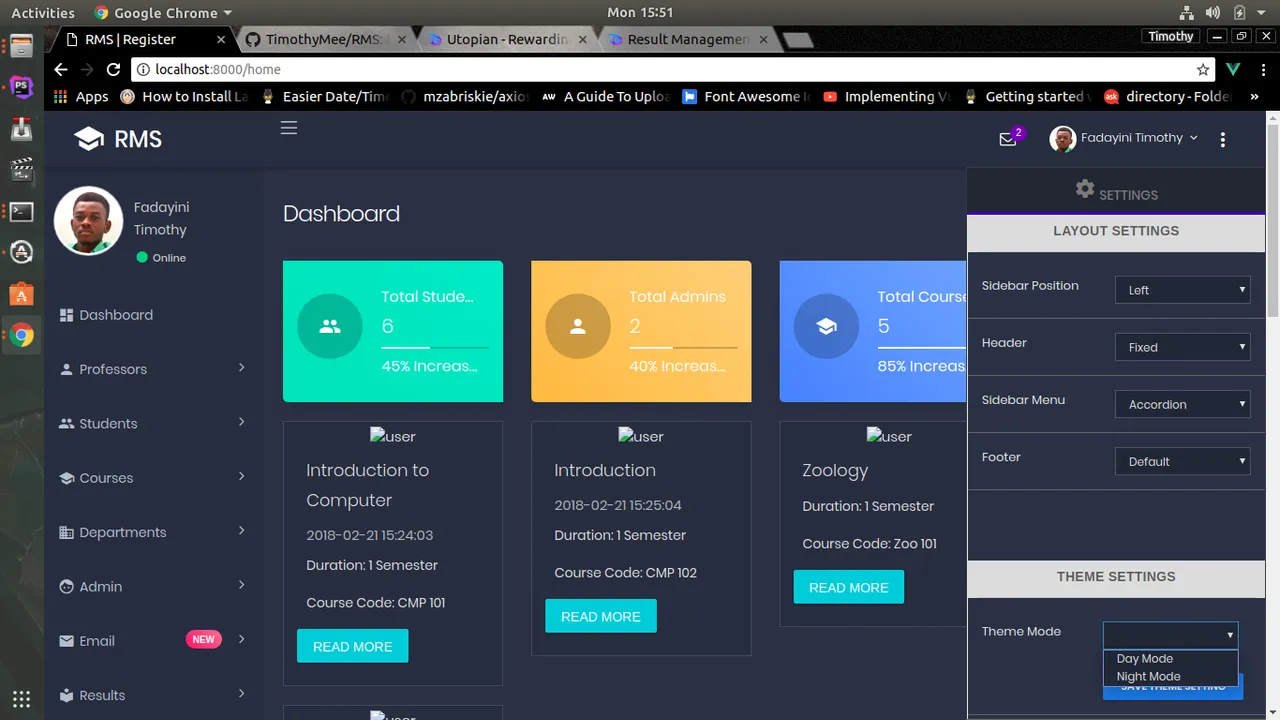Screen dimensions: 1280x720
Task: Open PhpStorm from the Ubuntu dock
Action: pos(22,87)
